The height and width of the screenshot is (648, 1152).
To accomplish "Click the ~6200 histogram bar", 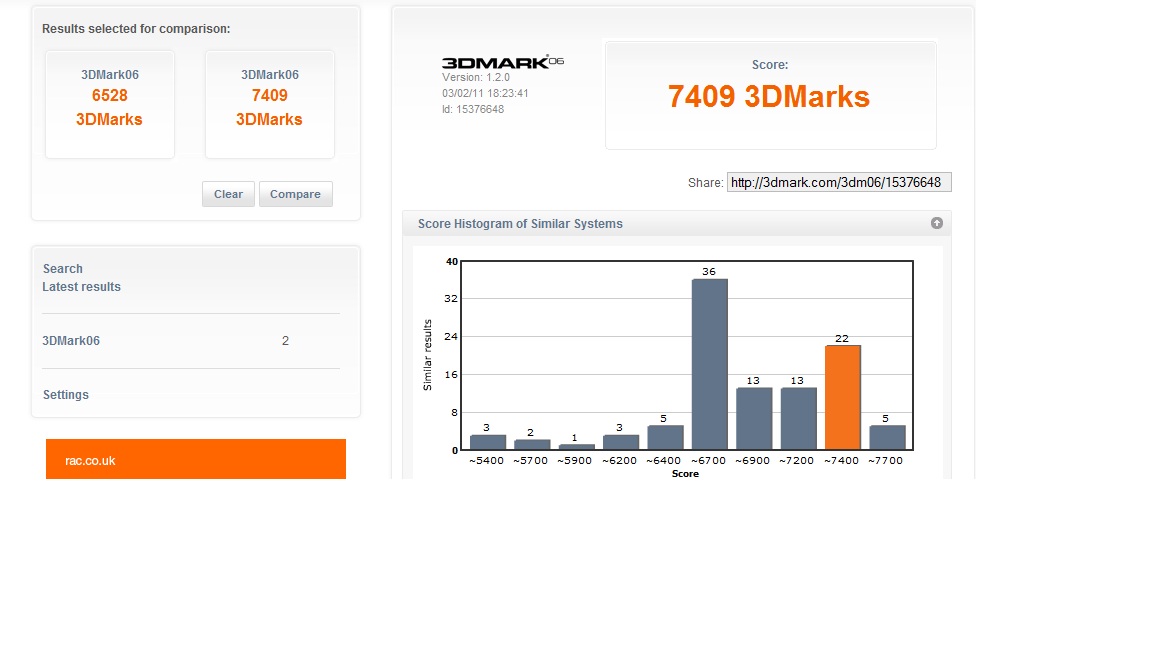I will point(621,442).
